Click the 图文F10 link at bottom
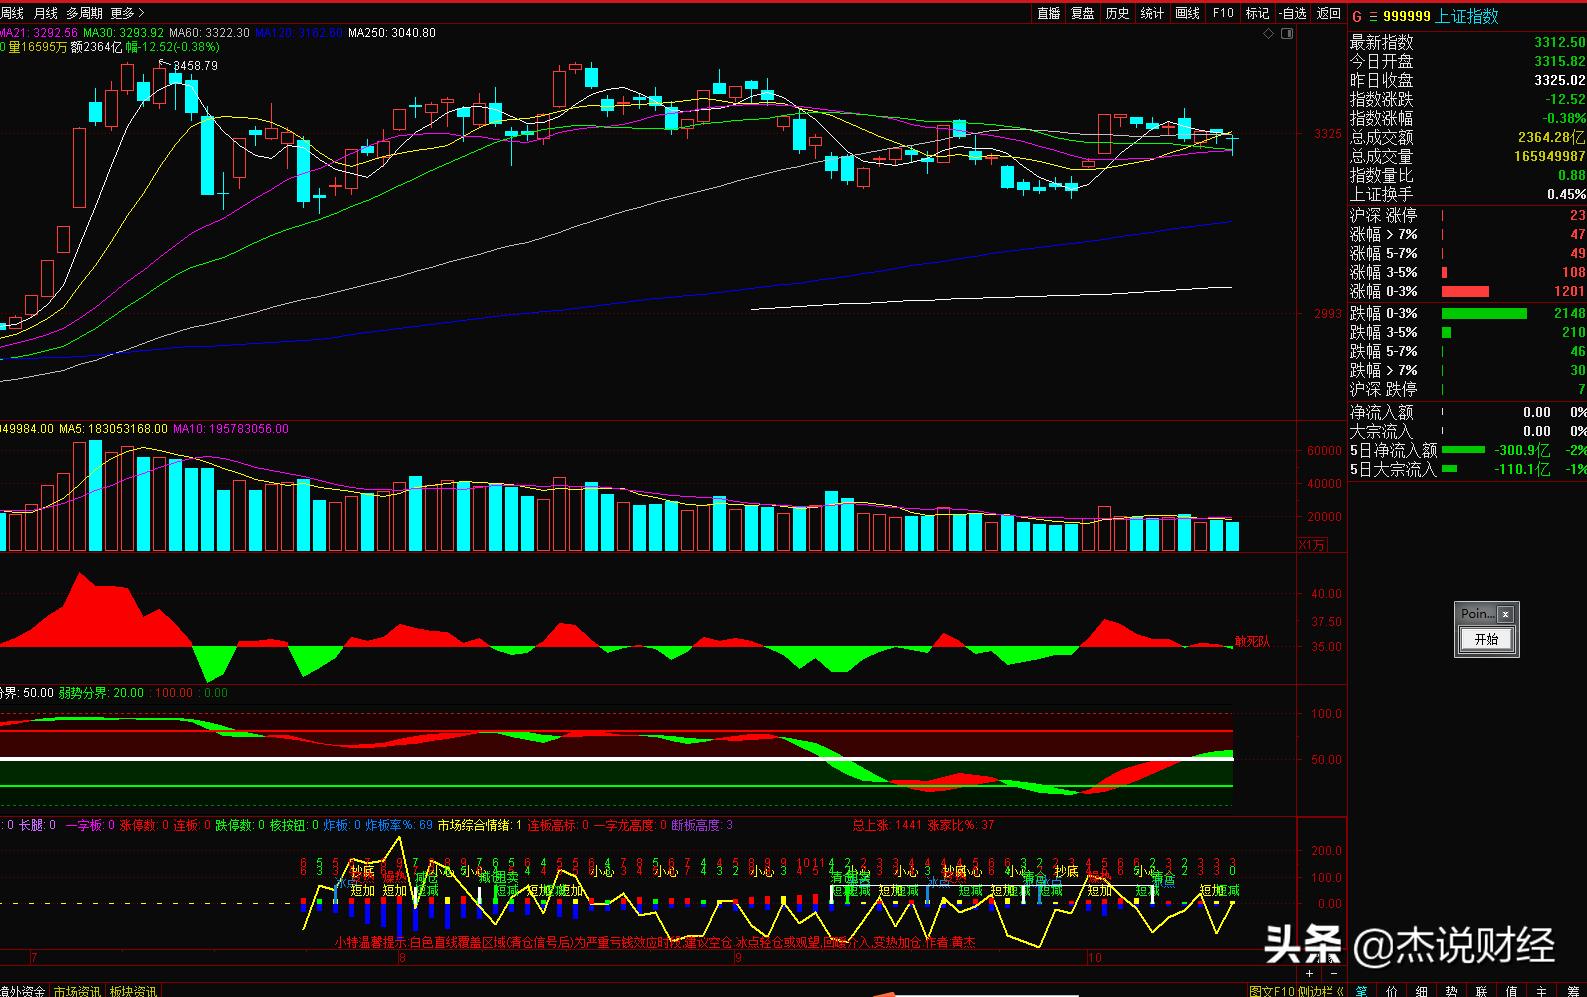This screenshot has height=997, width=1587. pos(1272,990)
